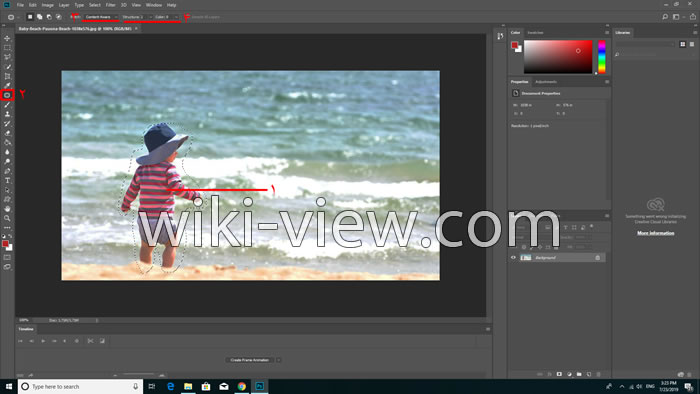Switch to the Swatches tab
Viewport: 700px width, 394px height.
point(535,33)
